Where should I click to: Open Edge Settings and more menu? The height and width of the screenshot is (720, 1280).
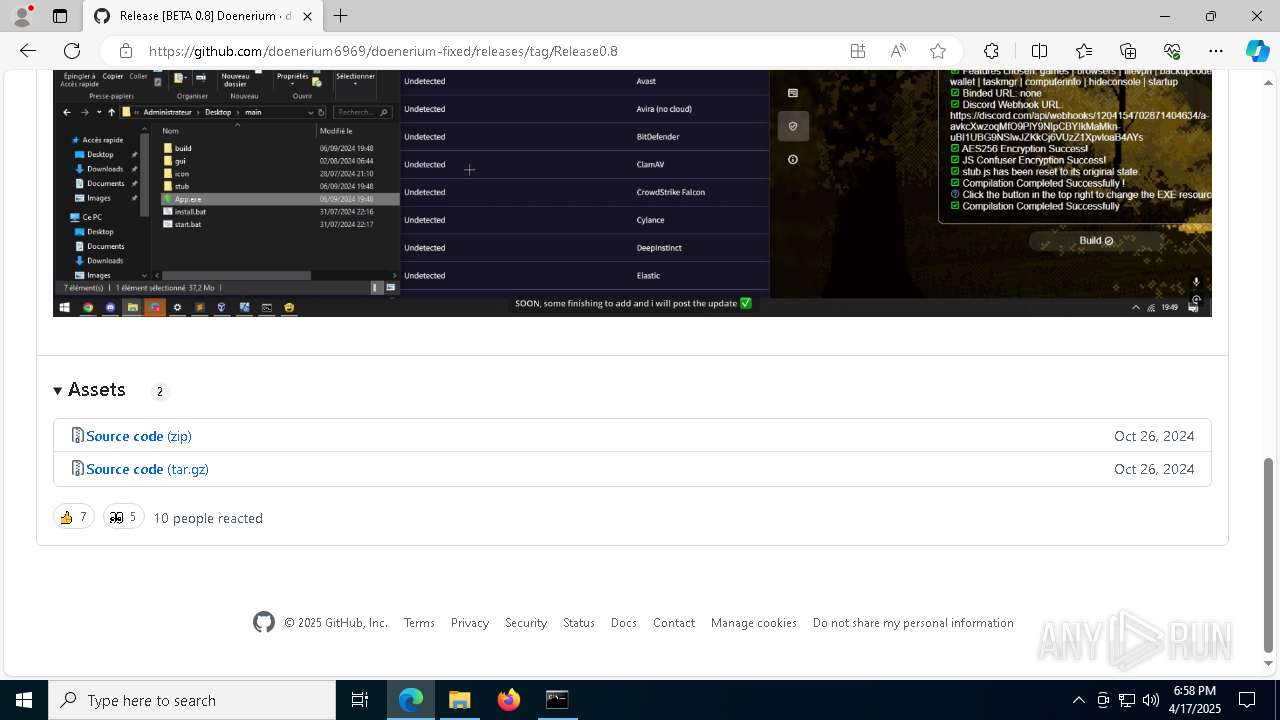coord(1216,51)
